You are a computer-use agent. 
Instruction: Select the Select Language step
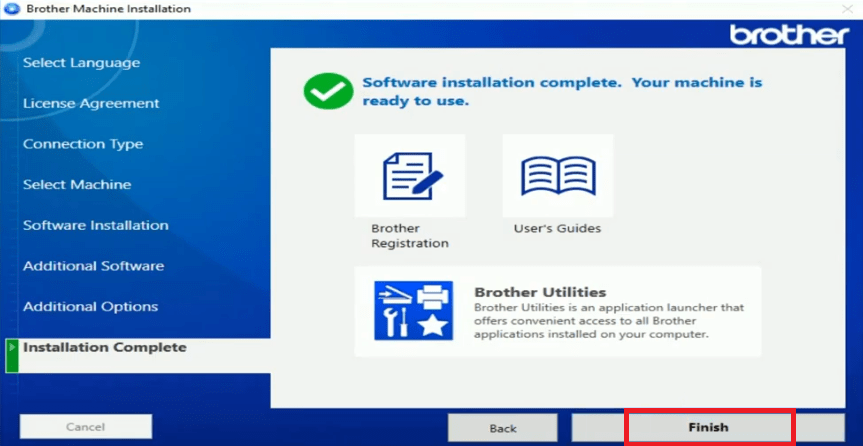tap(81, 63)
